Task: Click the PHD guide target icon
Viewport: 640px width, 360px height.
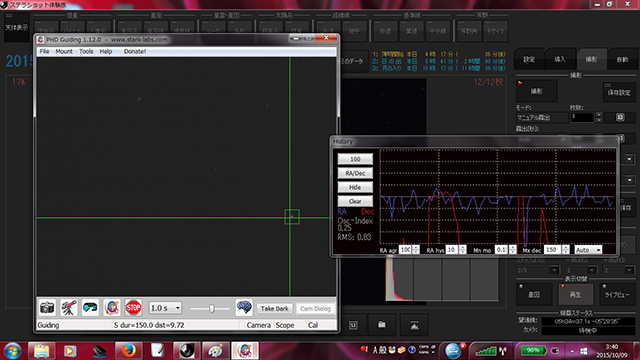Action: (x=112, y=307)
